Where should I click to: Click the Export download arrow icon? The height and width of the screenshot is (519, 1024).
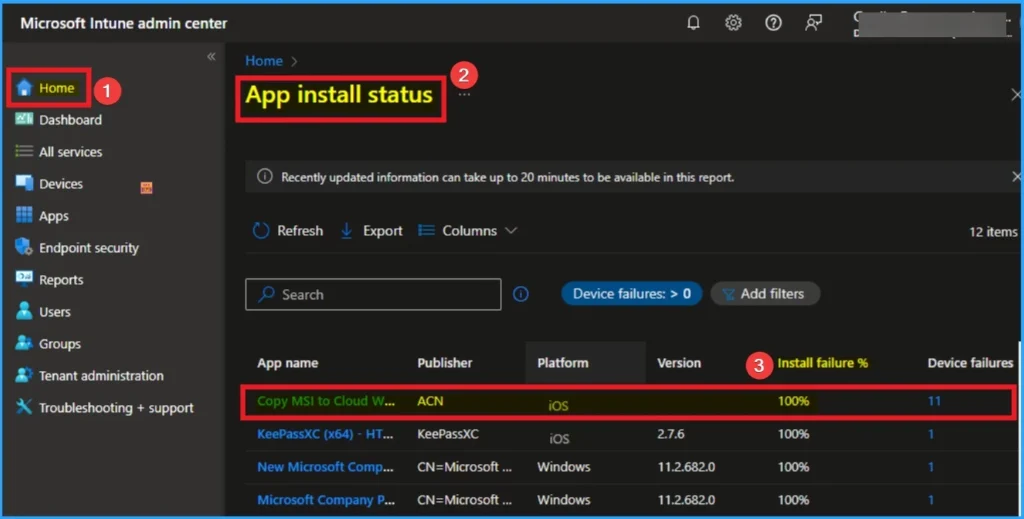click(347, 230)
